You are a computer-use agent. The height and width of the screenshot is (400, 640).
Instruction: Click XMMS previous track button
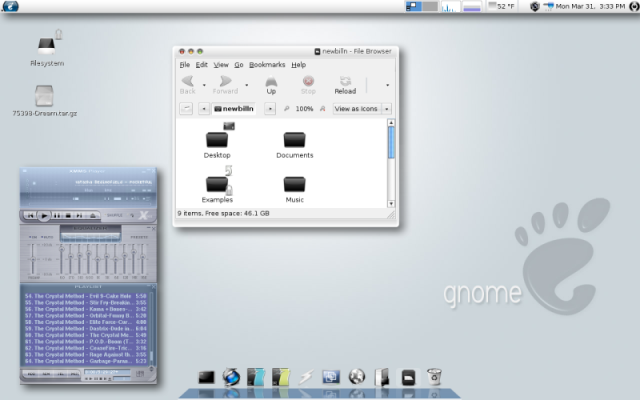coord(30,216)
